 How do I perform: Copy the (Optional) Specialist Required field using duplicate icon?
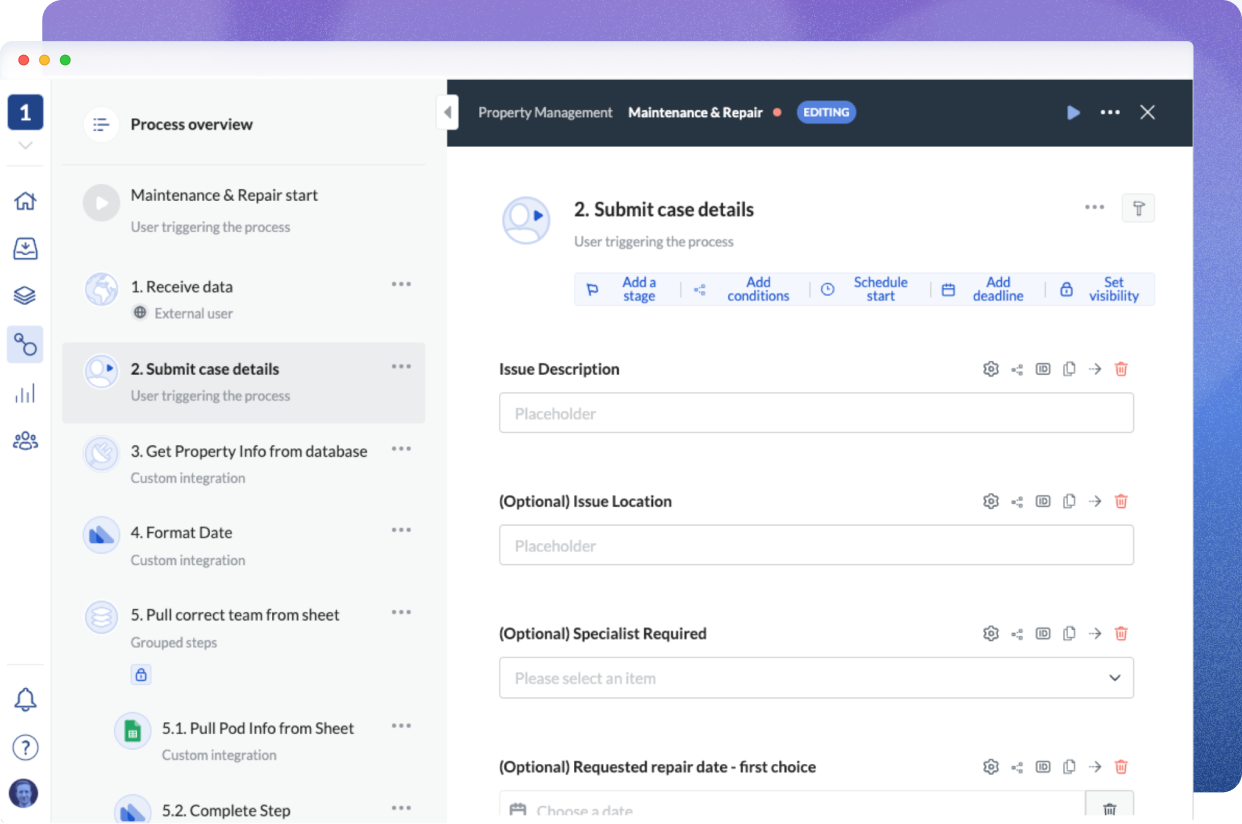[x=1069, y=633]
